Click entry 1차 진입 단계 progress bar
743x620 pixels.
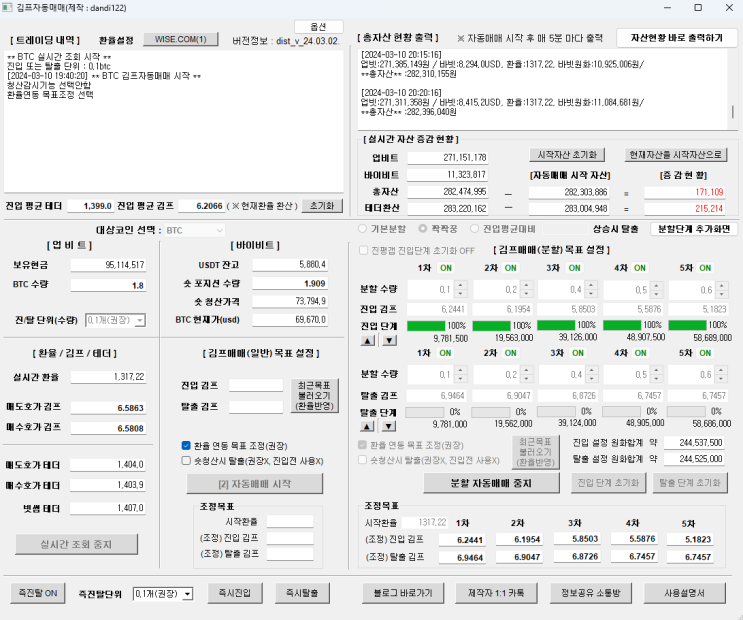[x=426, y=326]
